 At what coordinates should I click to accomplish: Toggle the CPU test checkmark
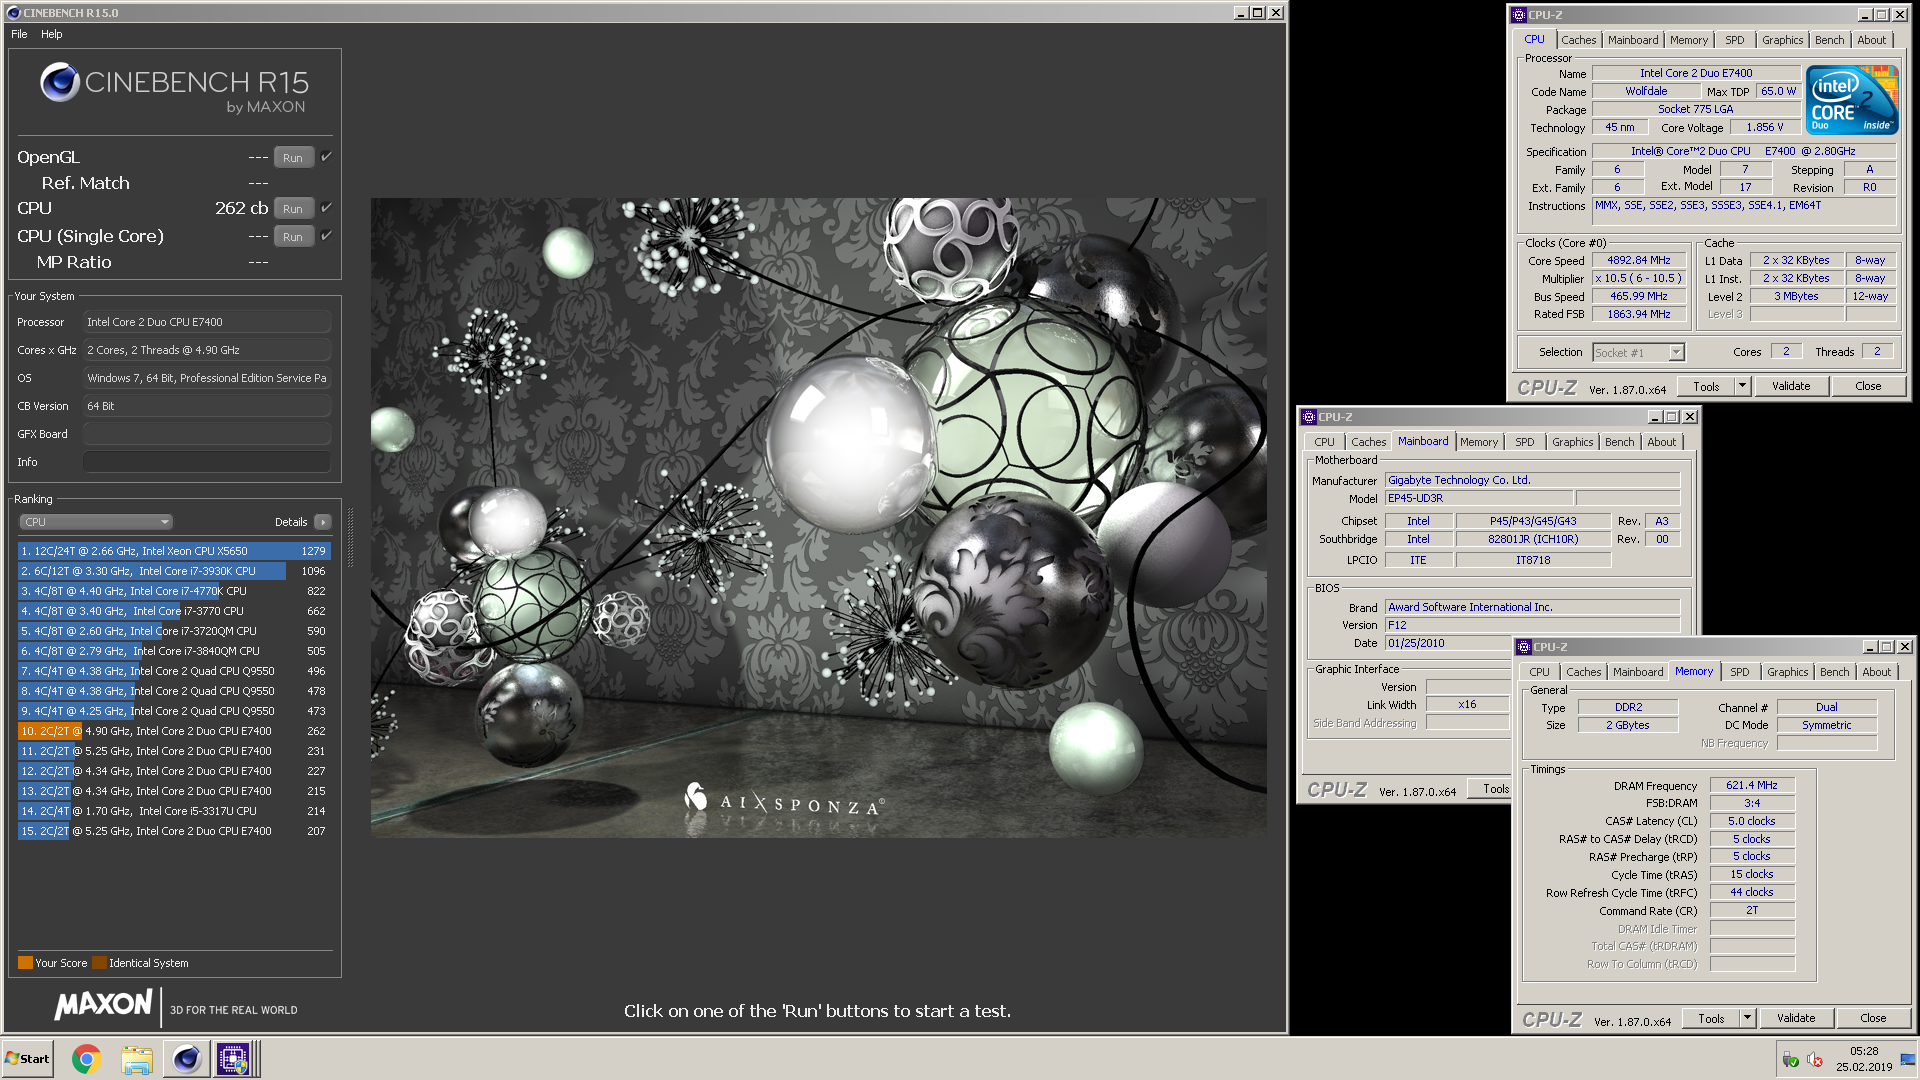point(326,208)
